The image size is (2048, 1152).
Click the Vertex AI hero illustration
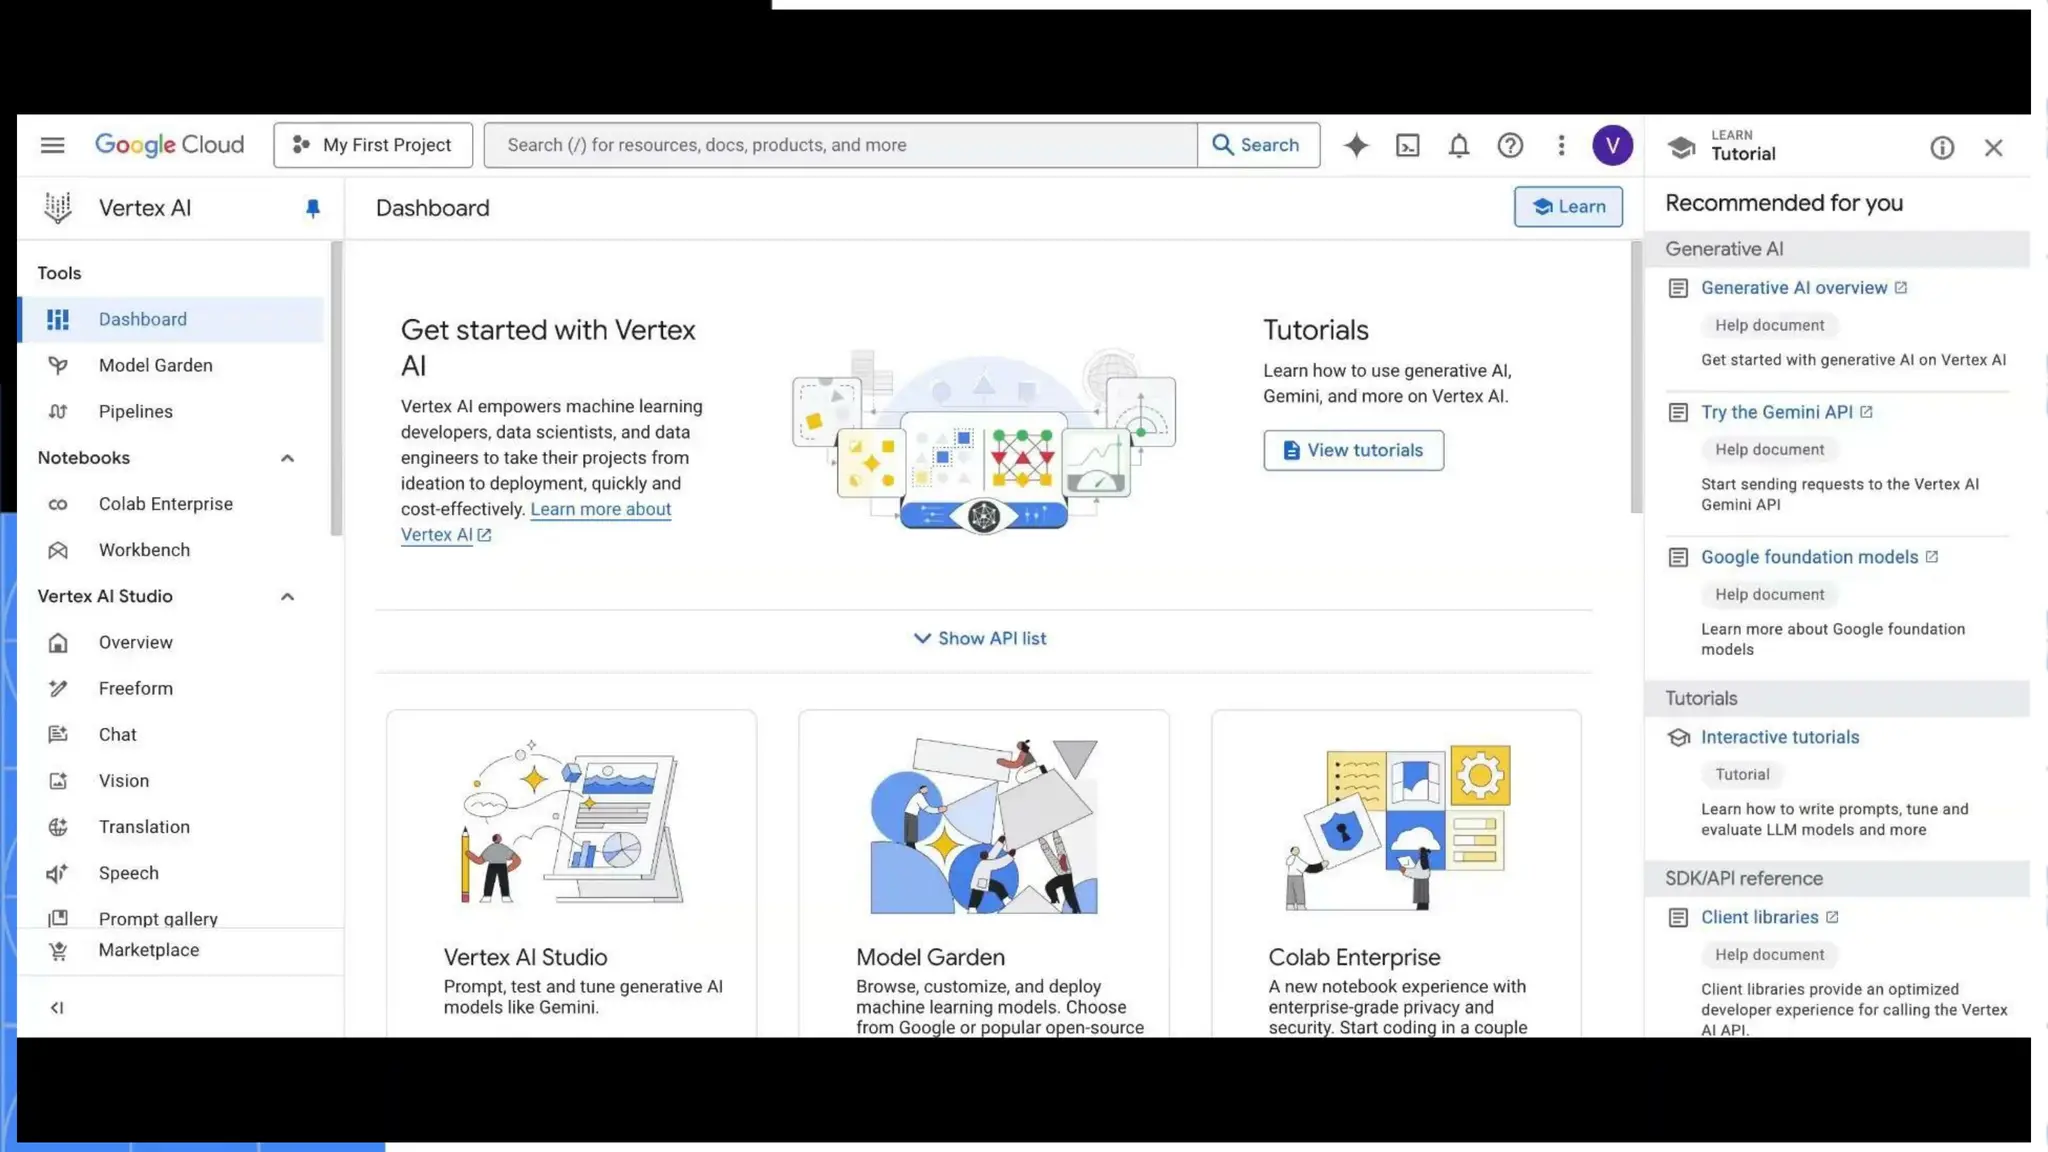coord(984,441)
